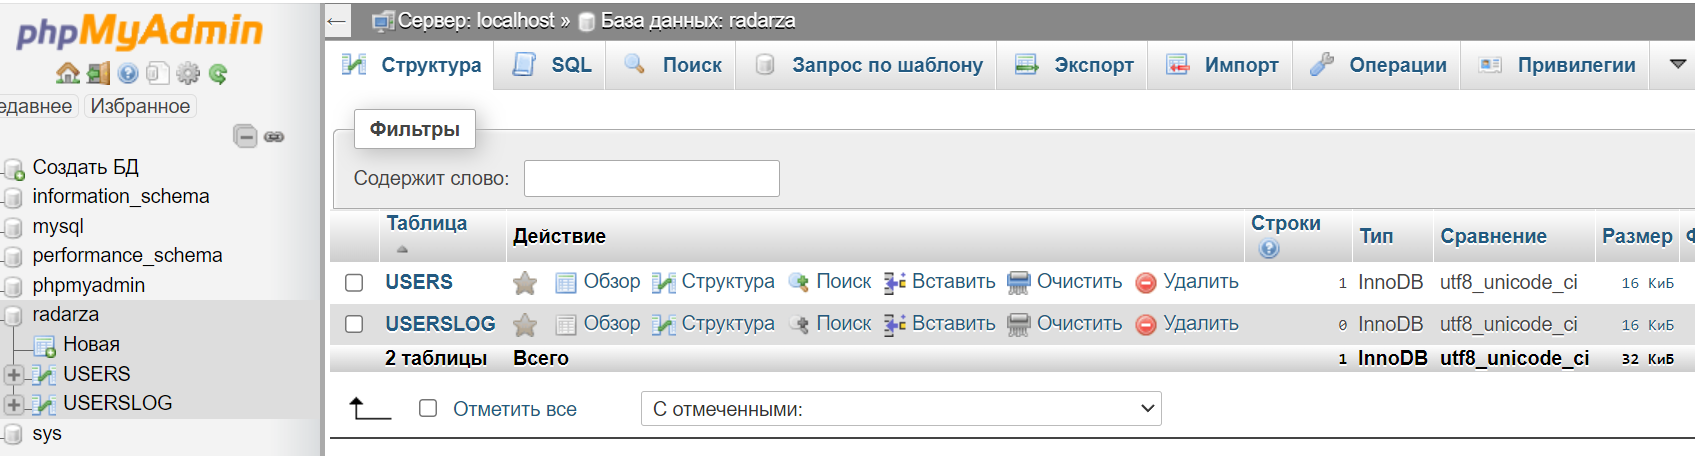Click the Сравнение column header
This screenshot has height=456, width=1695.
[1493, 236]
